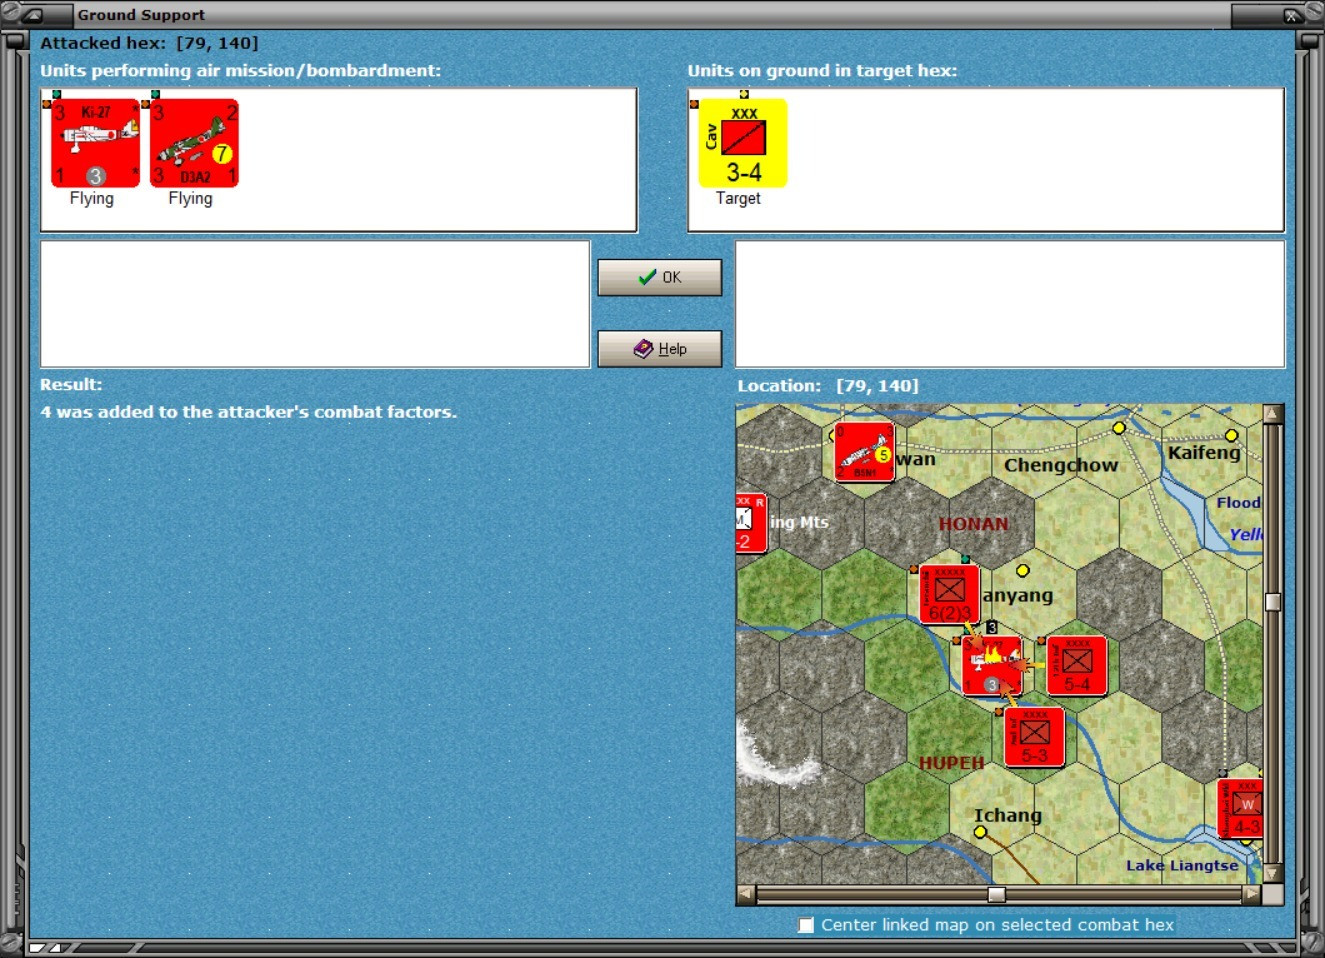Image resolution: width=1325 pixels, height=958 pixels.
Task: Click the Ground Support window title
Action: [141, 15]
